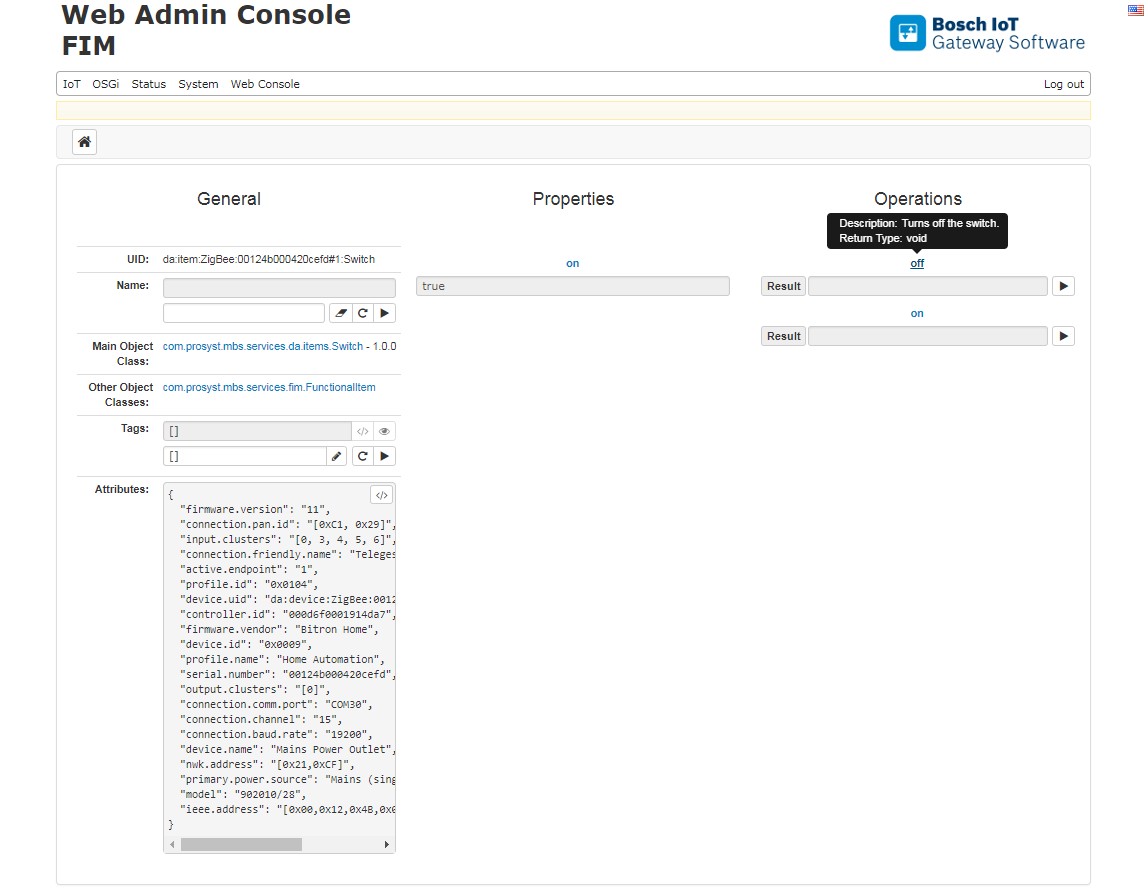Click the Bosch IoT Gateway Software logo

click(986, 32)
